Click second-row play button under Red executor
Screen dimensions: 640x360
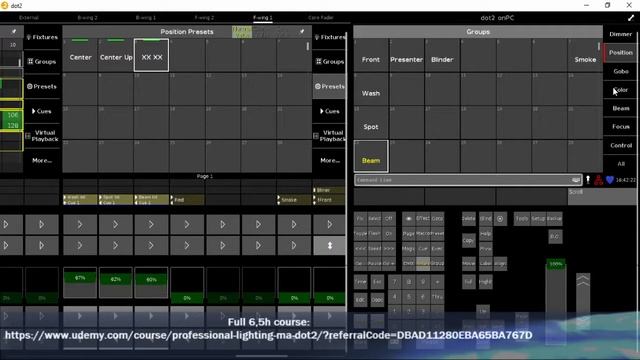tap(187, 245)
